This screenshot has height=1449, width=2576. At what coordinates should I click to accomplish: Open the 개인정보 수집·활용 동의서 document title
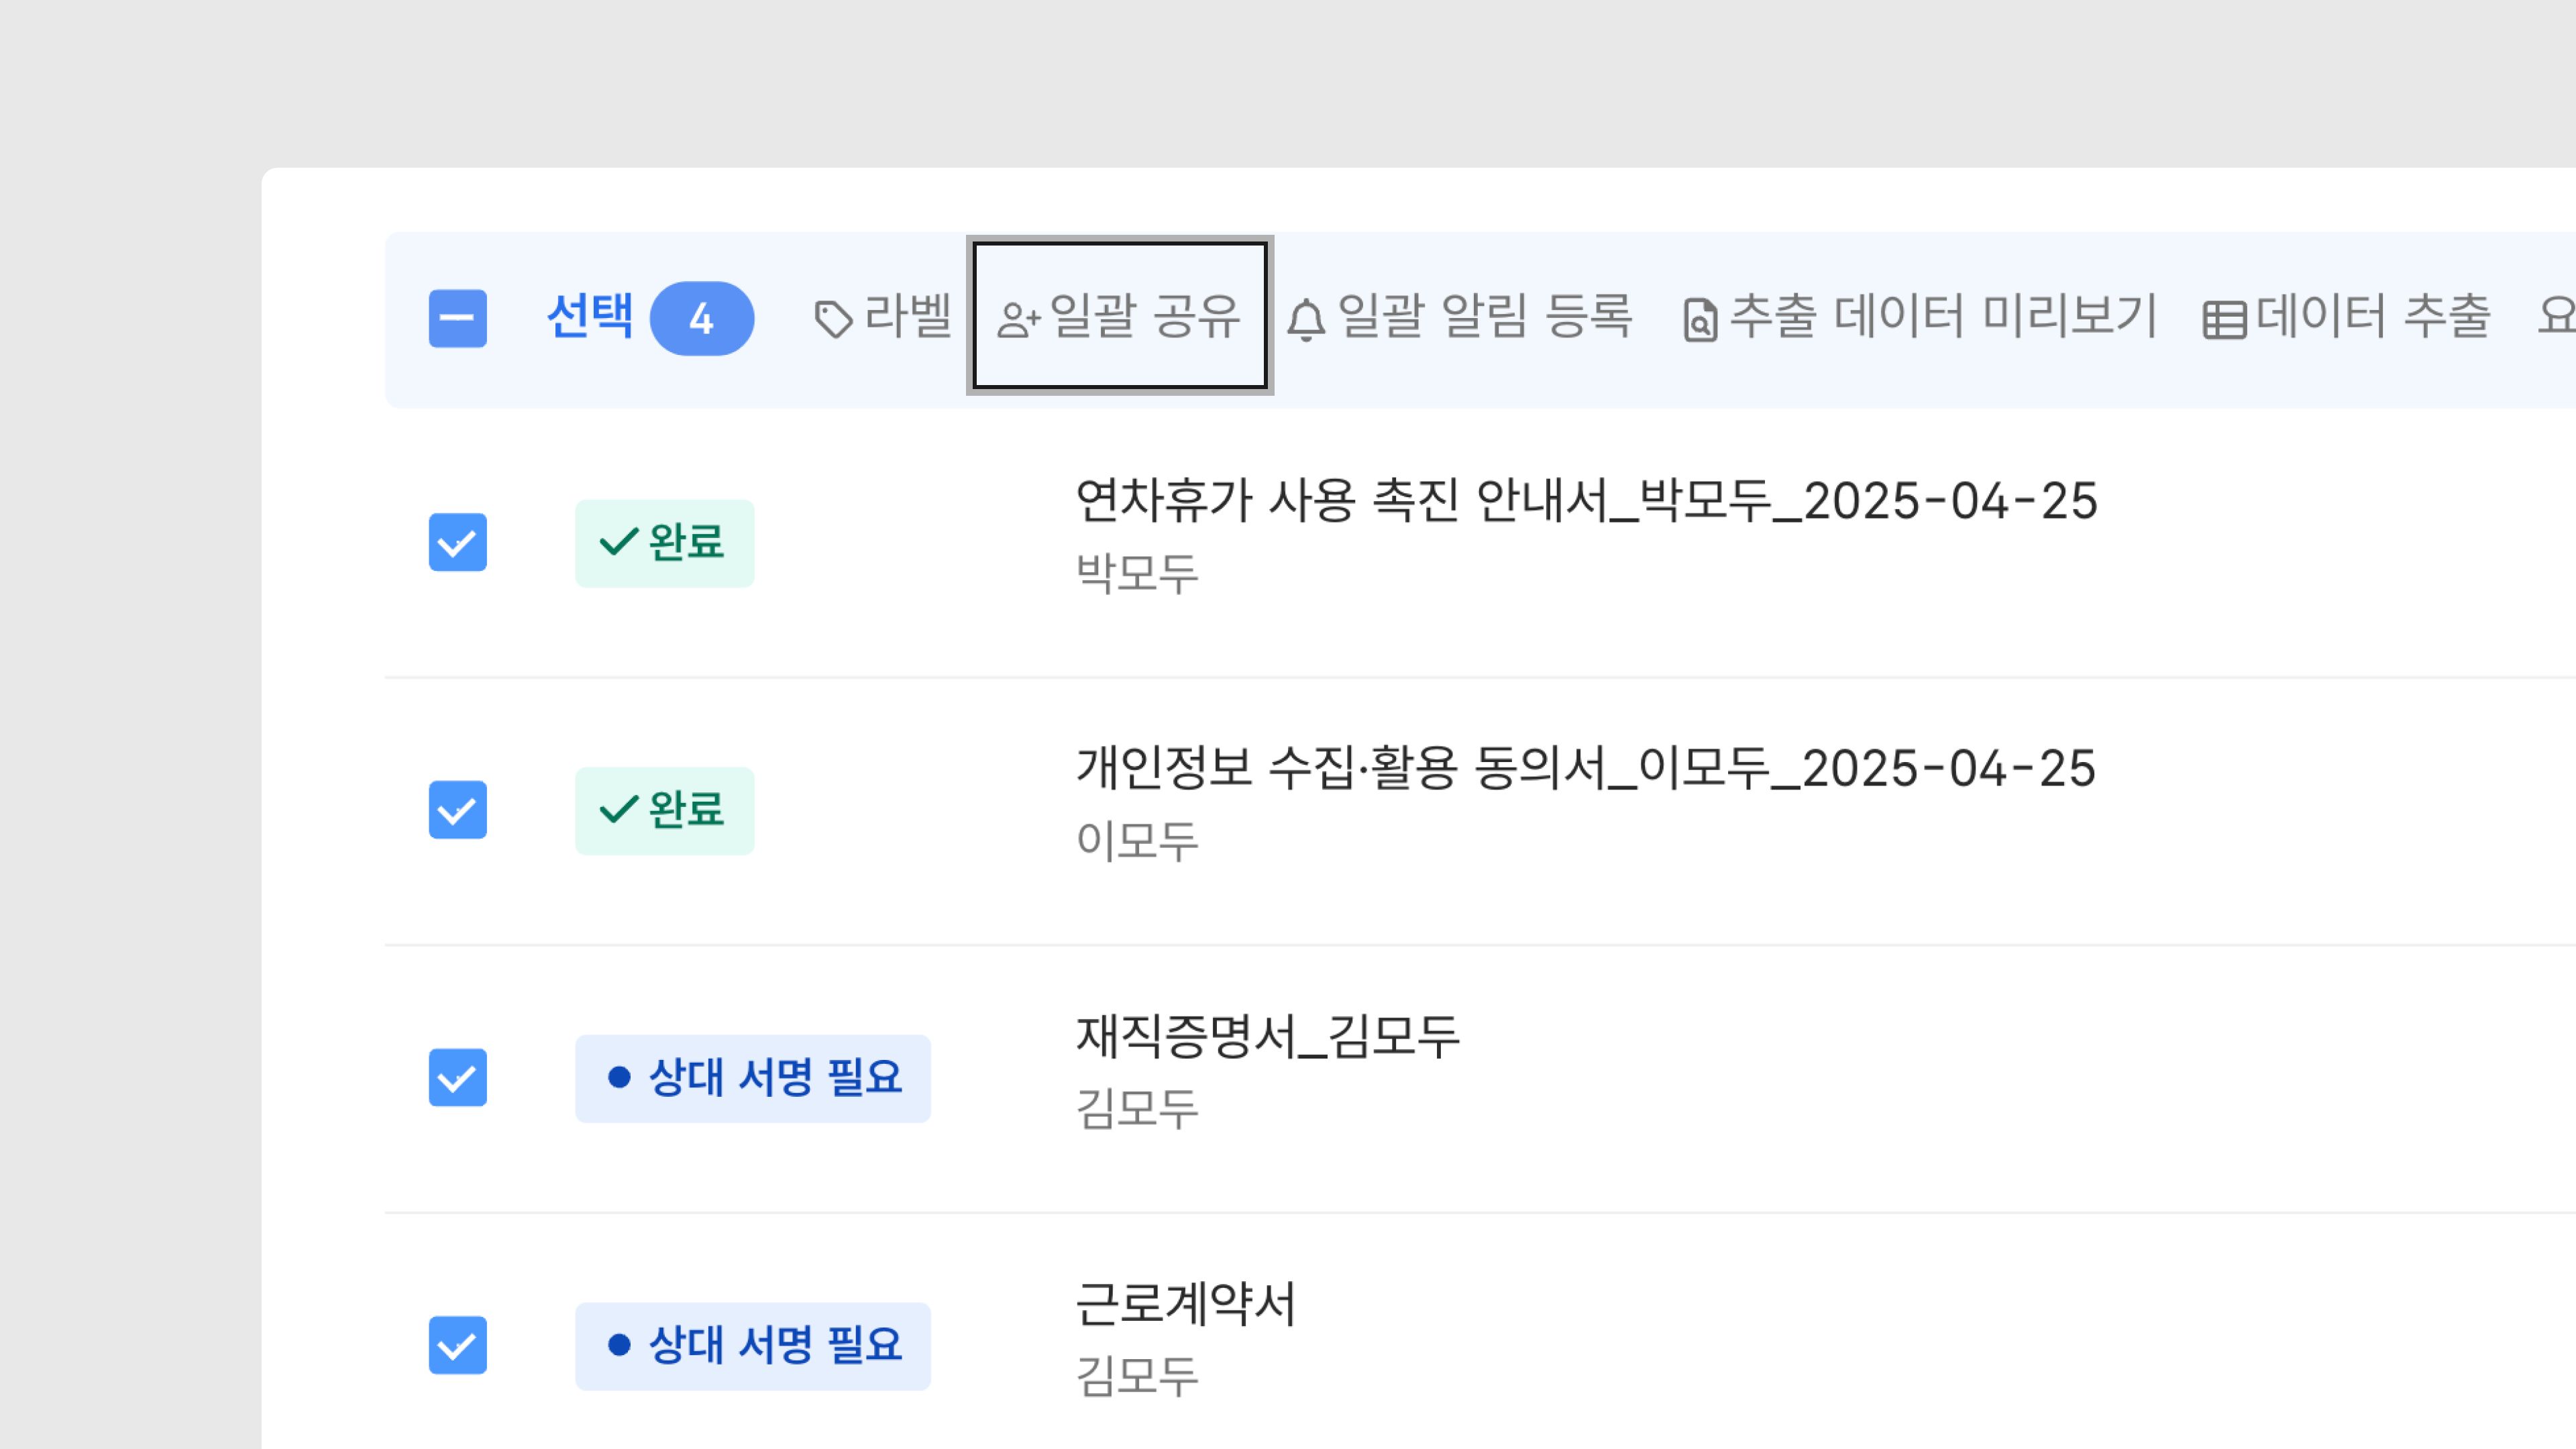pos(1585,769)
